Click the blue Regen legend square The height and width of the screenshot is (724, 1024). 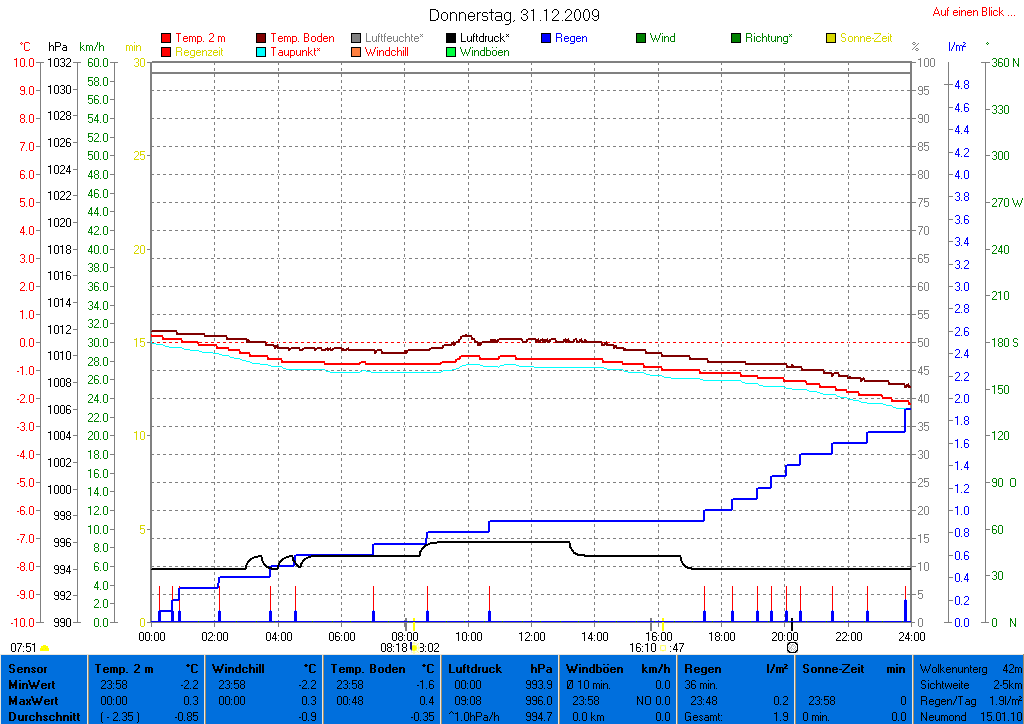[x=546, y=39]
